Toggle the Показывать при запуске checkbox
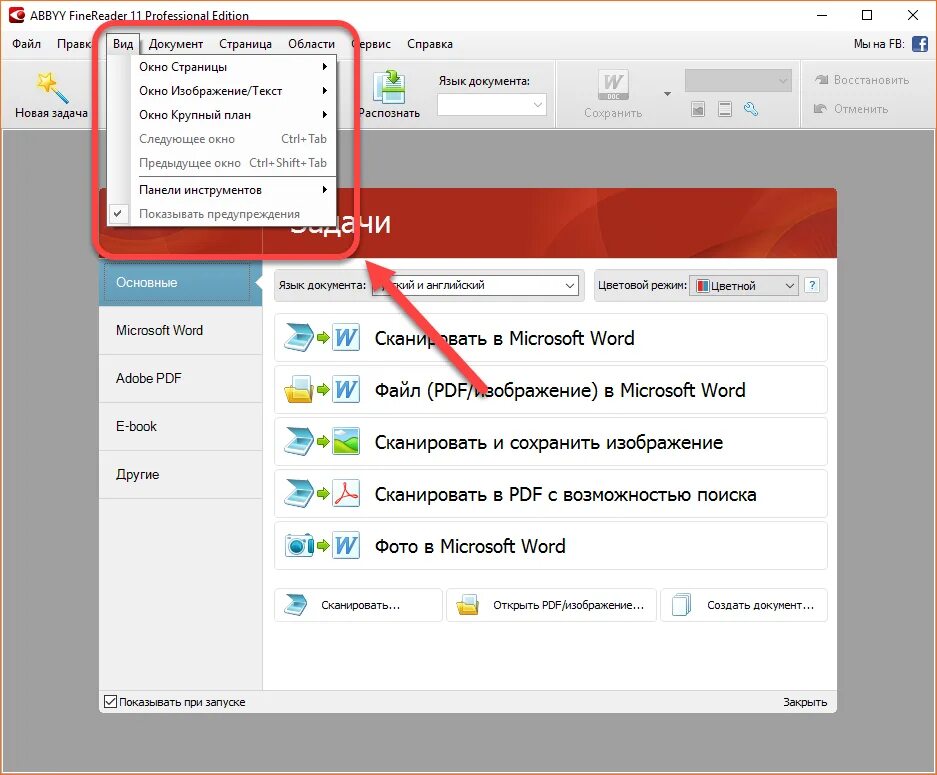 click(x=111, y=702)
